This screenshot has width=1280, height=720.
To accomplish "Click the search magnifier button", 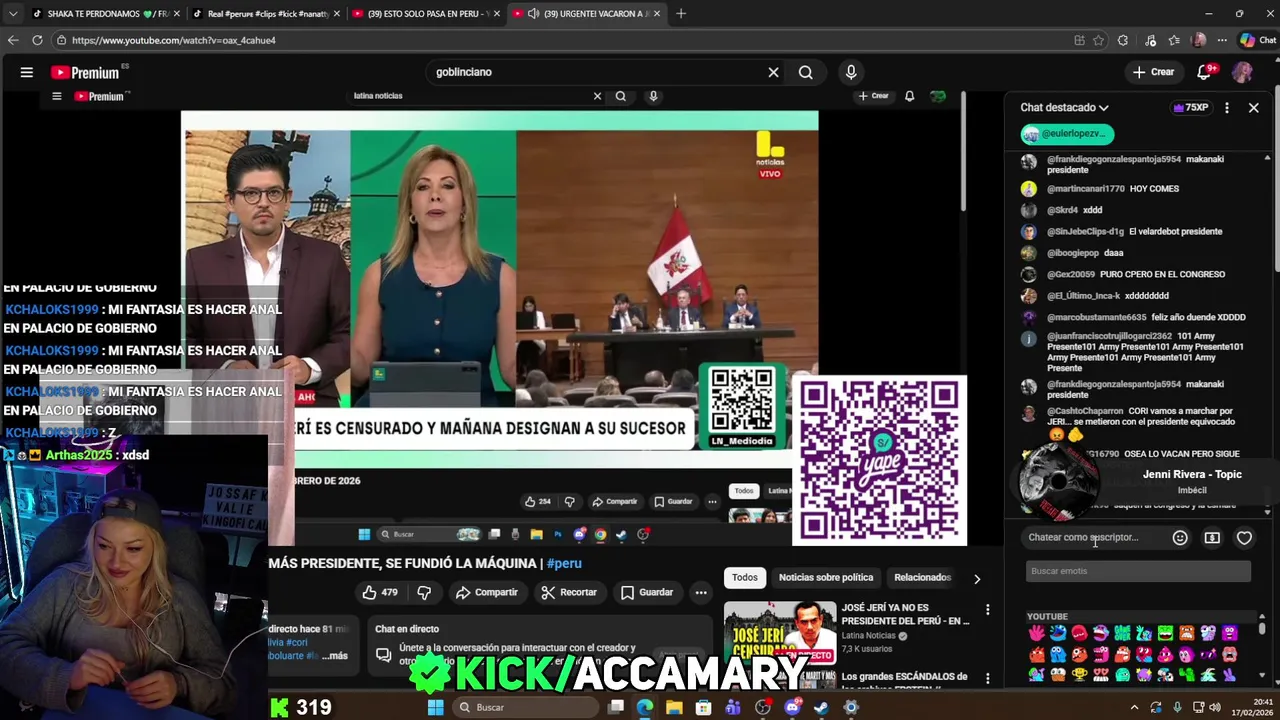I will point(806,72).
